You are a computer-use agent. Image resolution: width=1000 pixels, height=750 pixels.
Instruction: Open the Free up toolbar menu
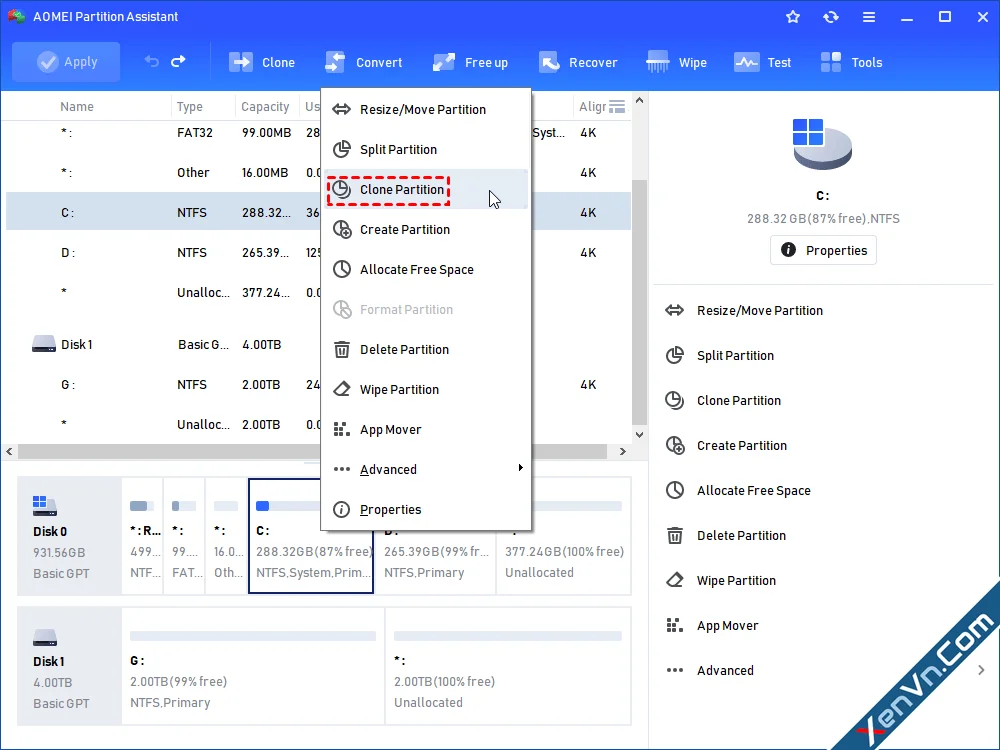(x=471, y=62)
